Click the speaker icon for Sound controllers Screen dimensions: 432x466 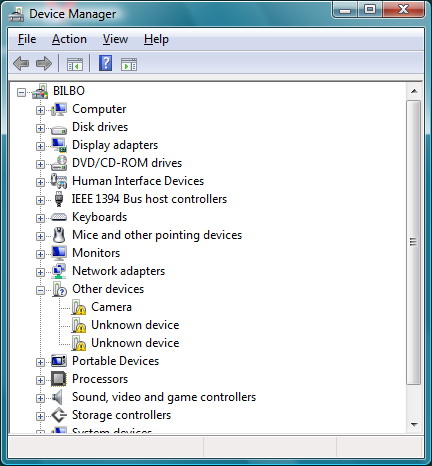pos(57,397)
